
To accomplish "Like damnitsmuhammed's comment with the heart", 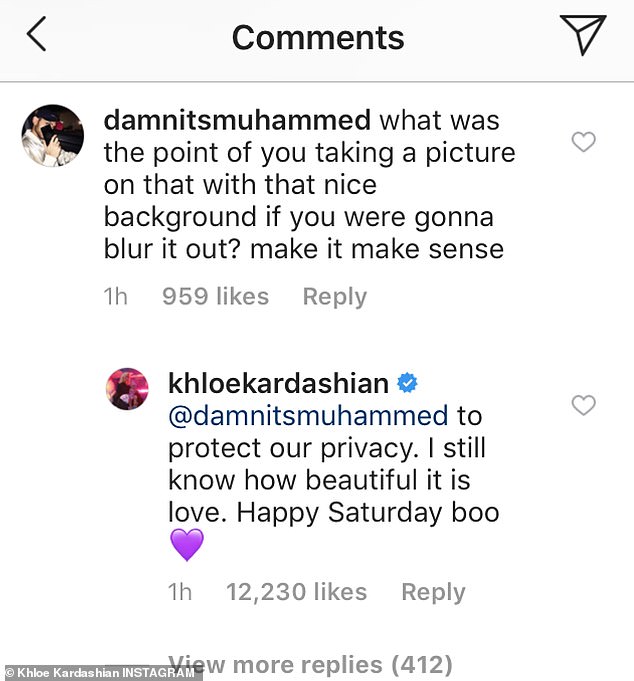I will [x=583, y=142].
